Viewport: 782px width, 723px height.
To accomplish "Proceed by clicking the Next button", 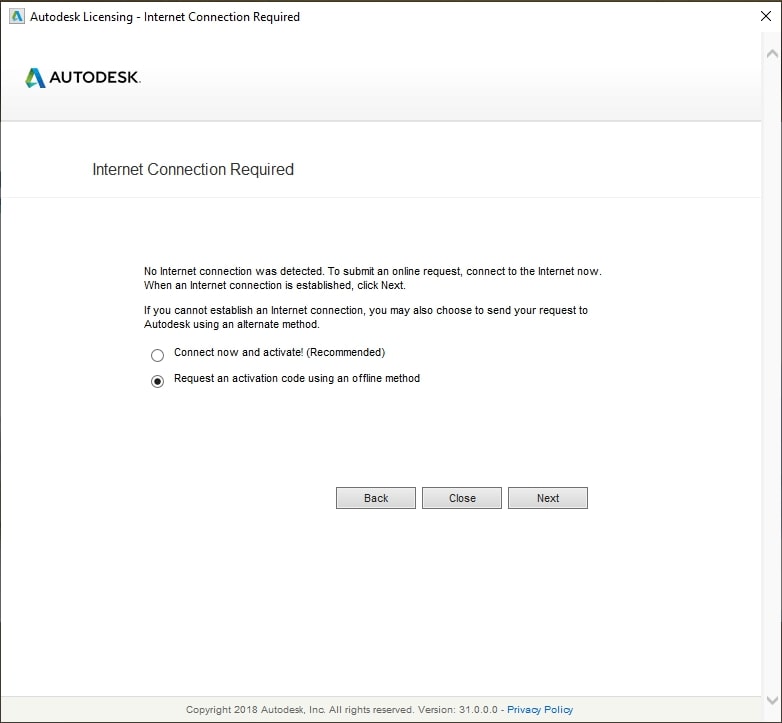I will [548, 498].
